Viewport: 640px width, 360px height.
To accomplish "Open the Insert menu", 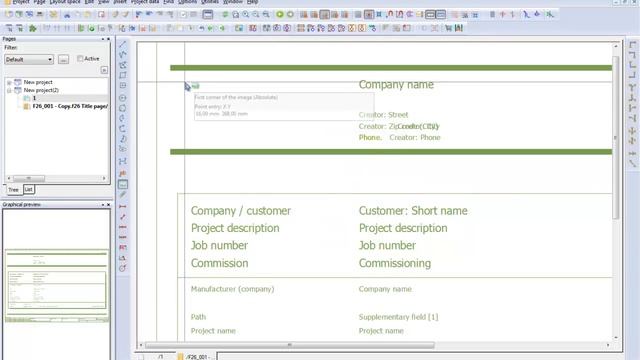I will [x=120, y=2].
